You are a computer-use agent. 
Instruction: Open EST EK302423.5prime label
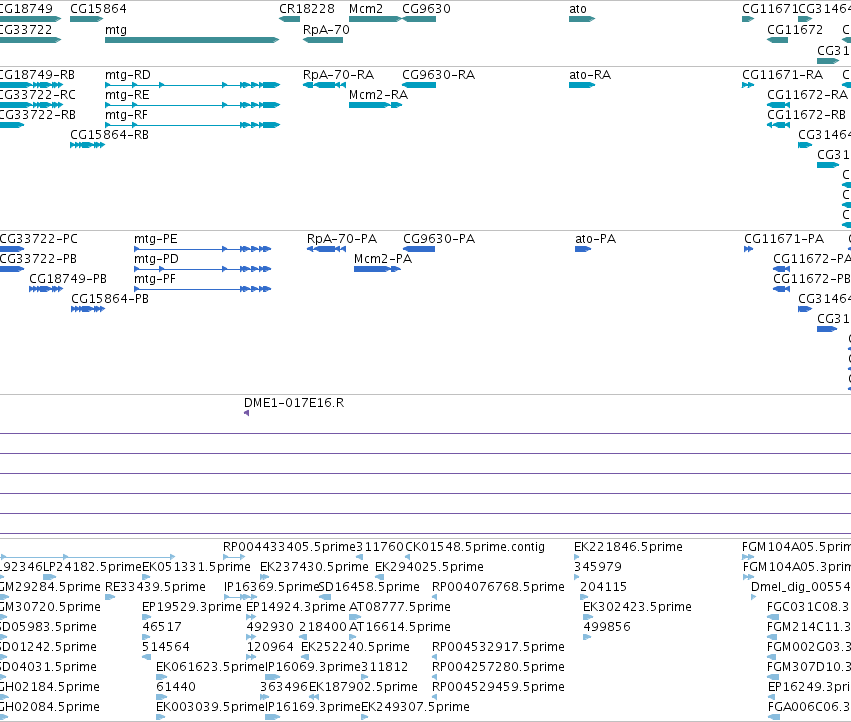click(x=638, y=607)
